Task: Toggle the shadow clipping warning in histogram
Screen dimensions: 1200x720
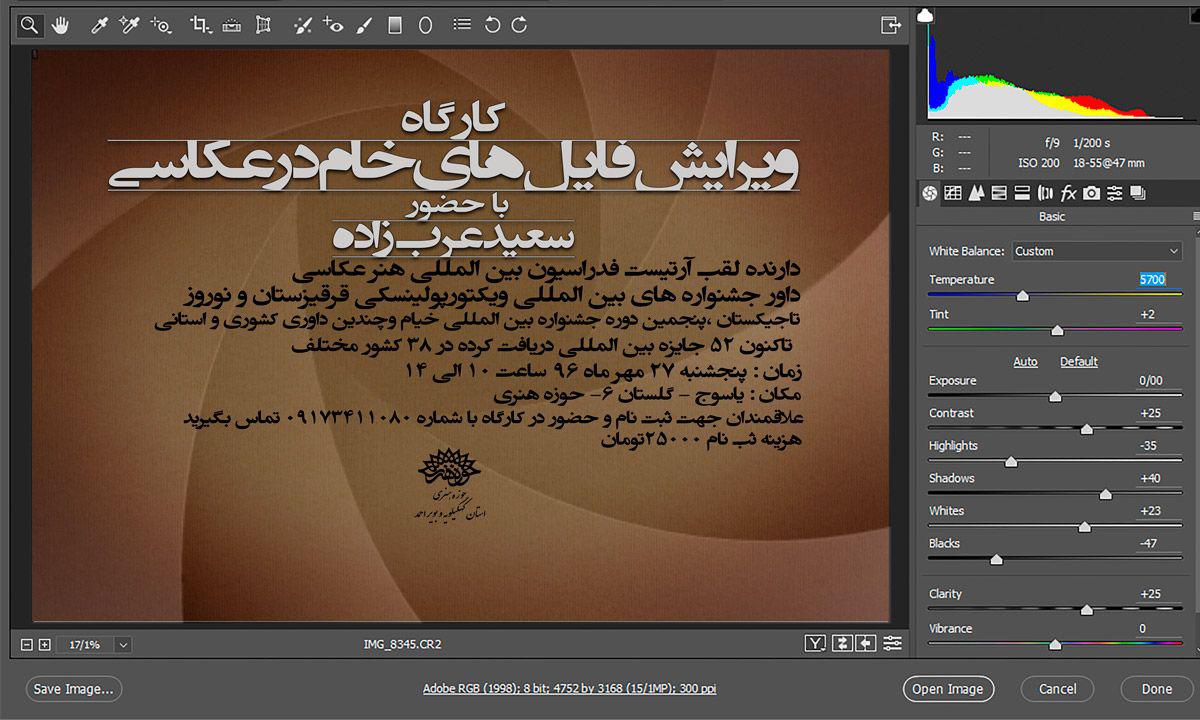Action: pos(926,15)
